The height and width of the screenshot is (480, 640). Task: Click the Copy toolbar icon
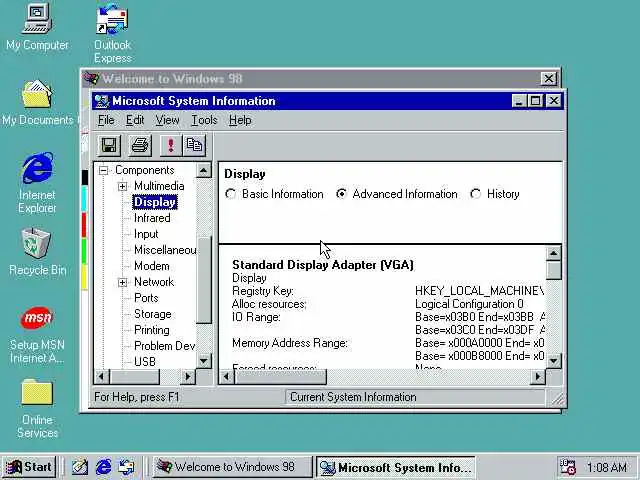(194, 145)
